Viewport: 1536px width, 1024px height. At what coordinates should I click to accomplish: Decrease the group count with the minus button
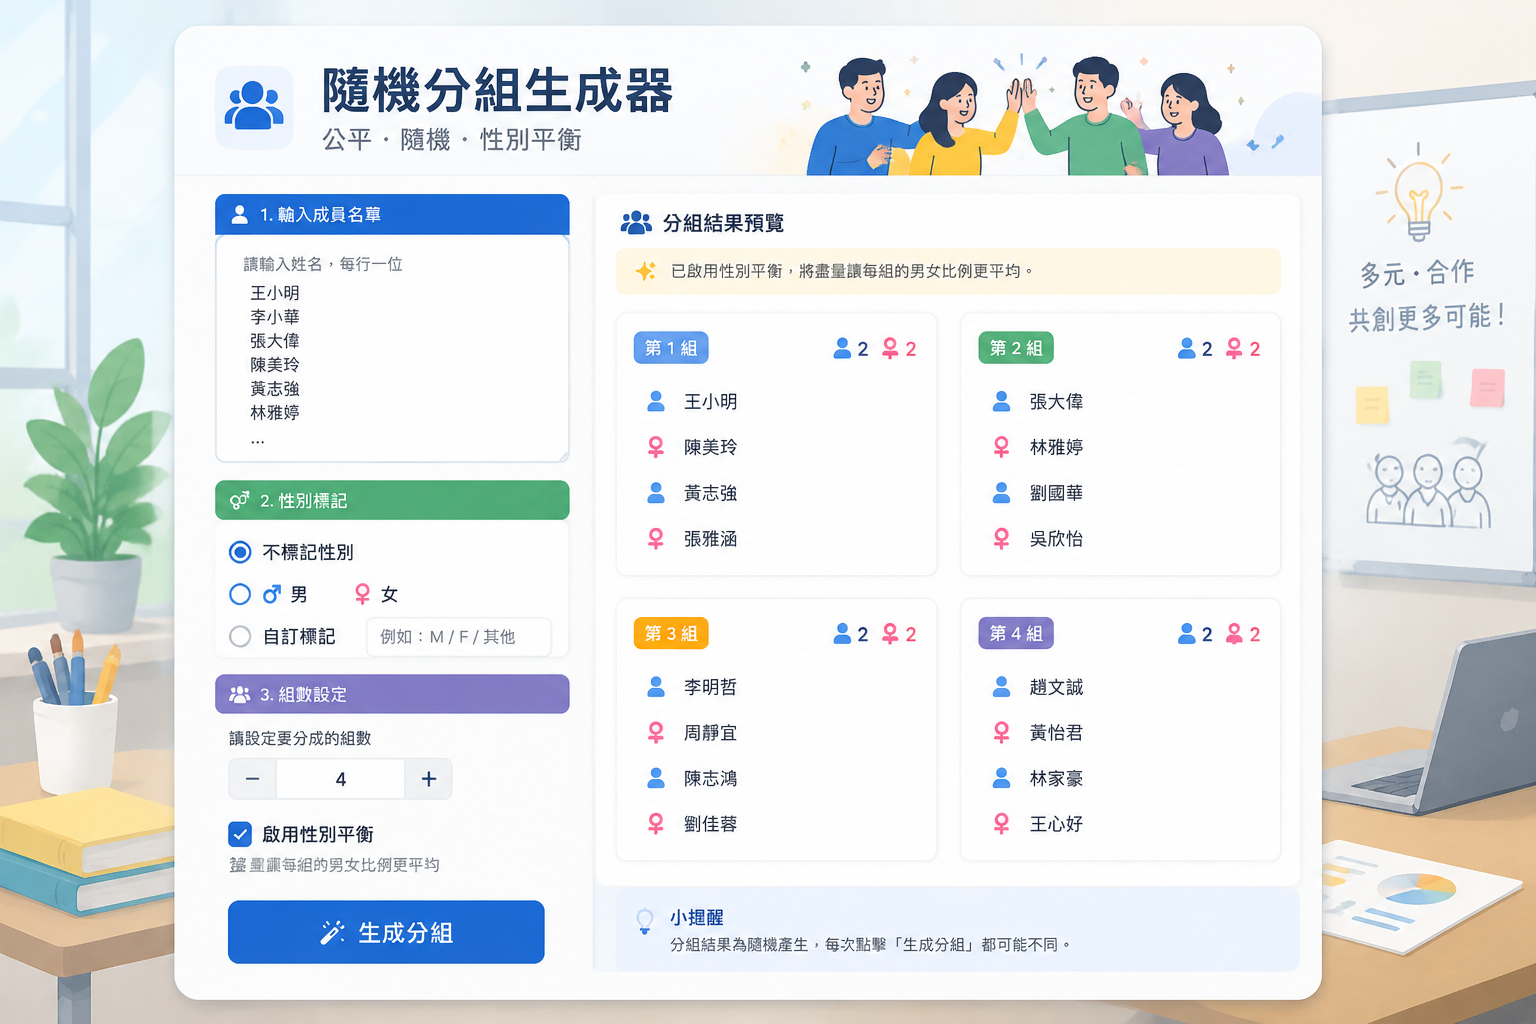click(x=253, y=779)
